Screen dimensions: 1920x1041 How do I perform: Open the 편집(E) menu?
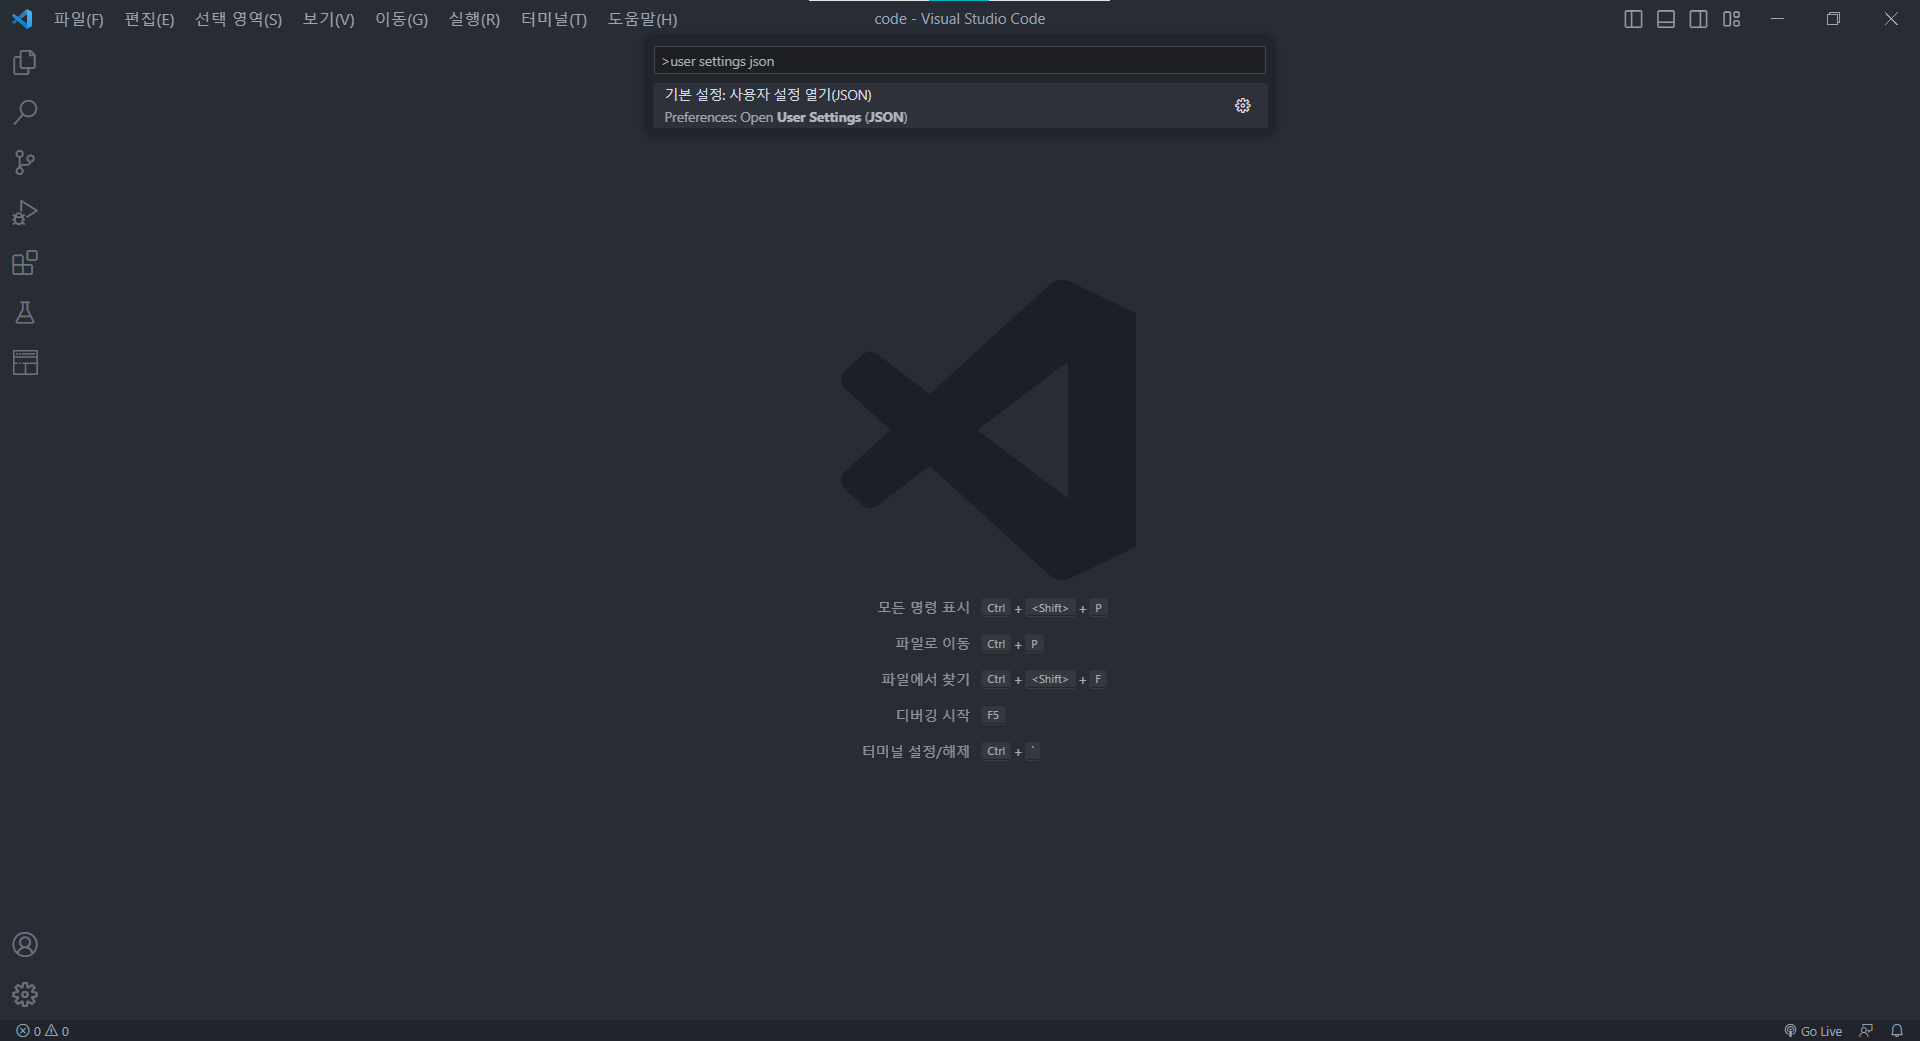tap(149, 19)
